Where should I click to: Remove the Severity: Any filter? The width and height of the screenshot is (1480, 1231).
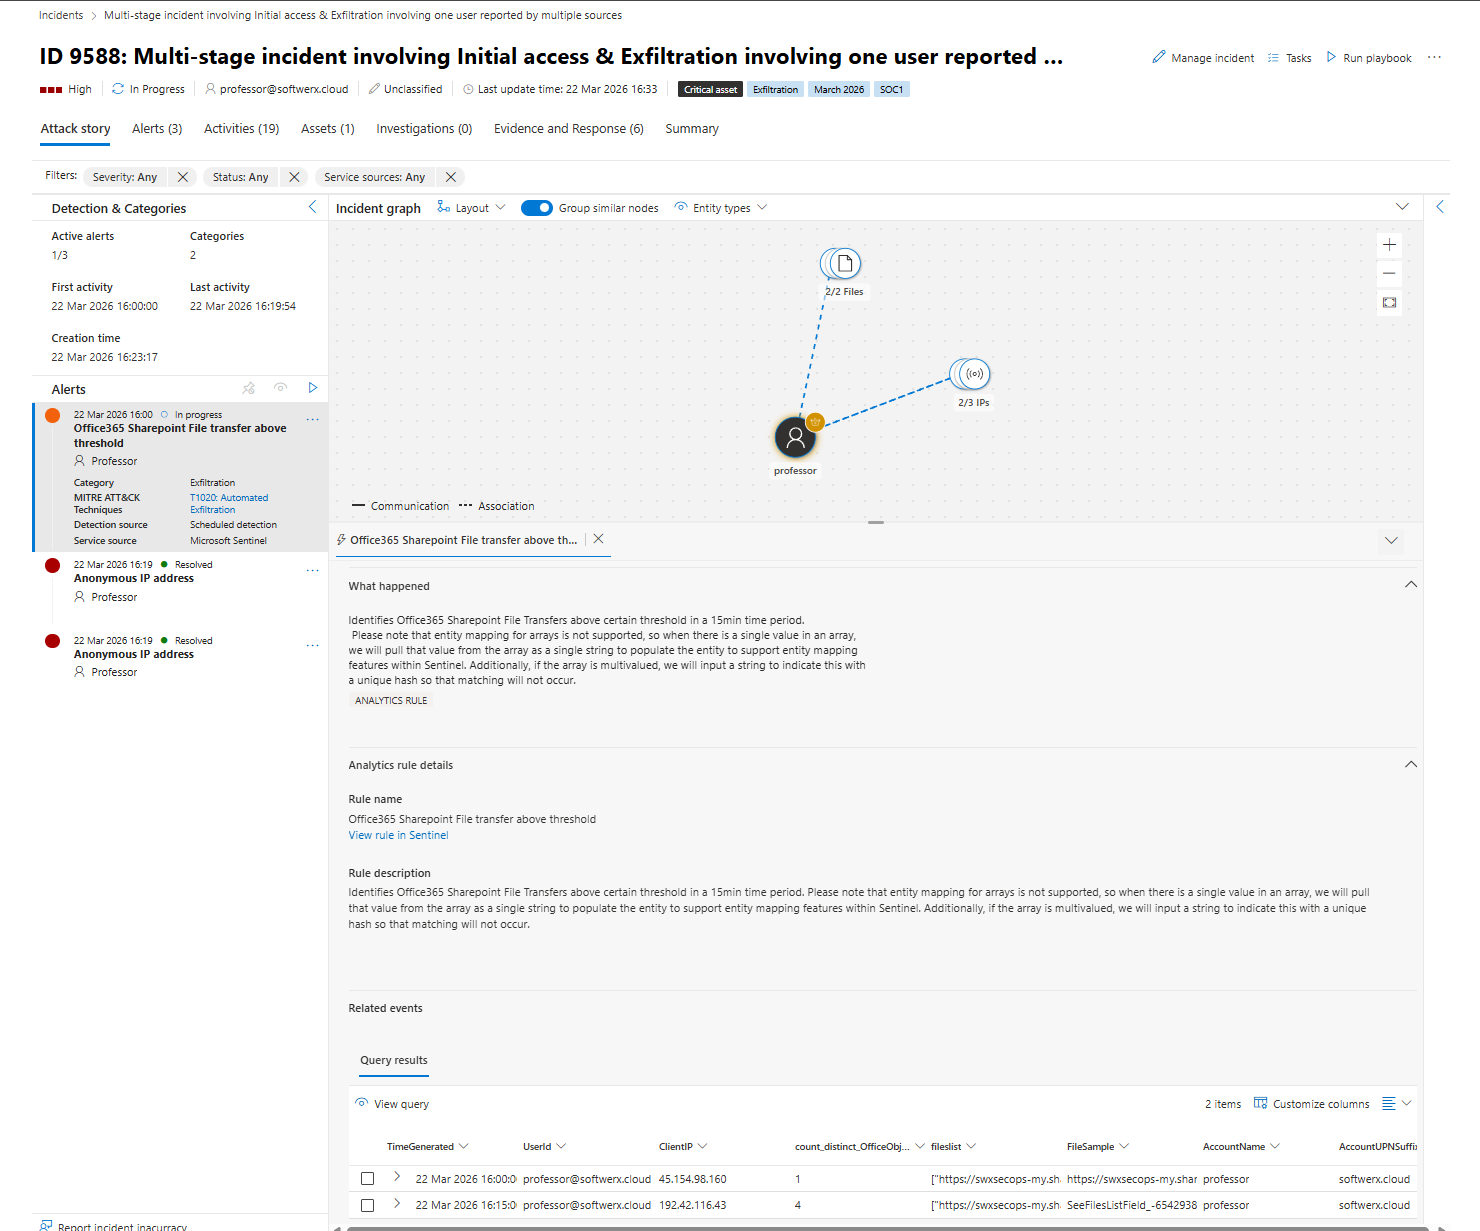tap(182, 177)
